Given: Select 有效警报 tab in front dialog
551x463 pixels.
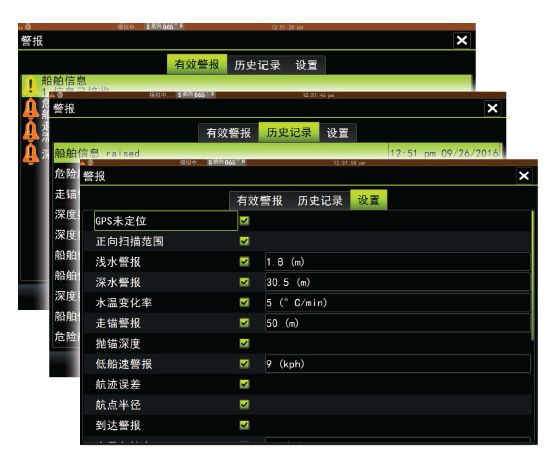Looking at the screenshot, I should pyautogui.click(x=259, y=201).
